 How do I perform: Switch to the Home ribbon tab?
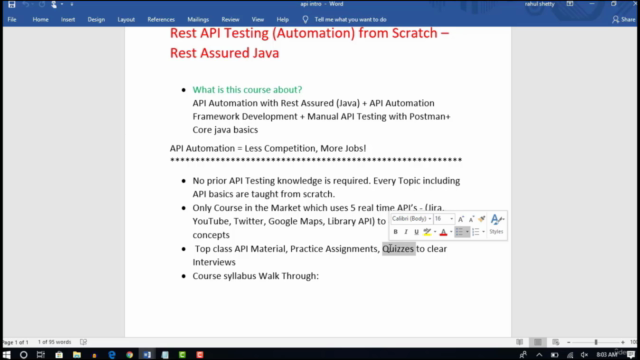tap(40, 20)
